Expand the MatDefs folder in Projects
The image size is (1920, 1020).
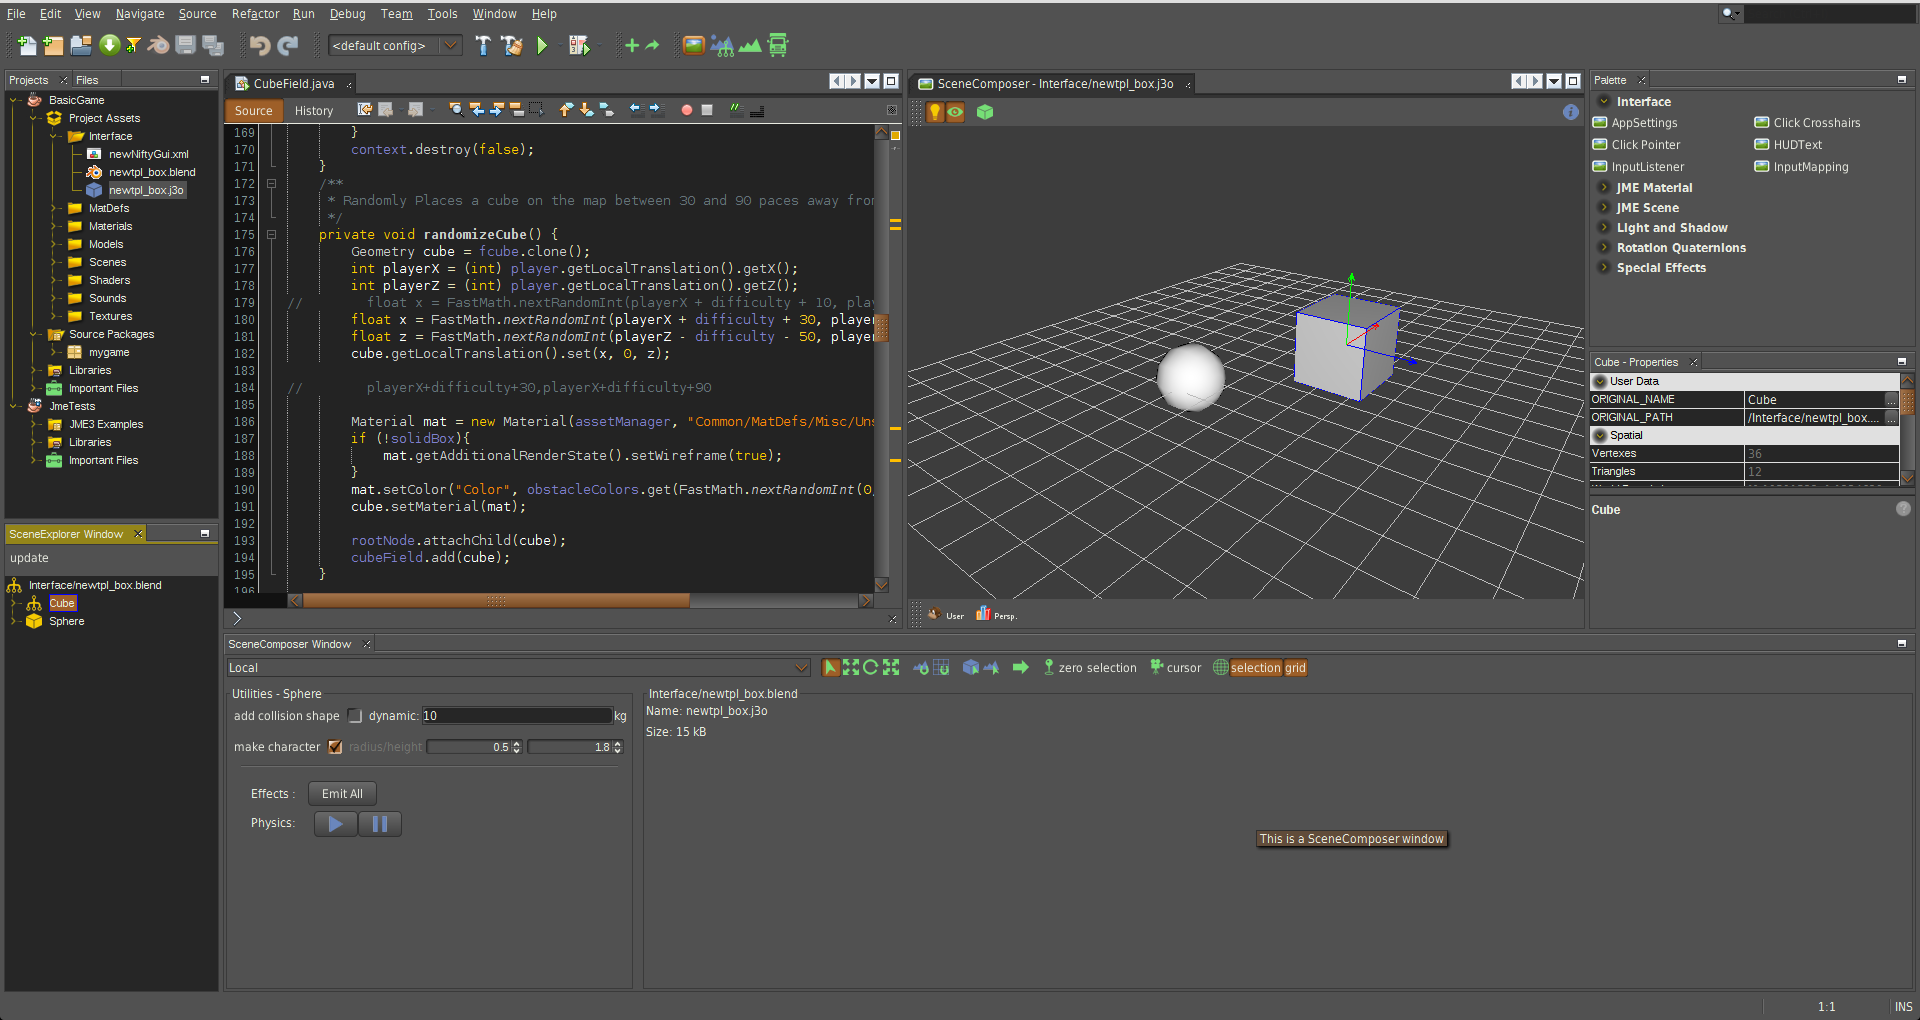pyautogui.click(x=56, y=208)
